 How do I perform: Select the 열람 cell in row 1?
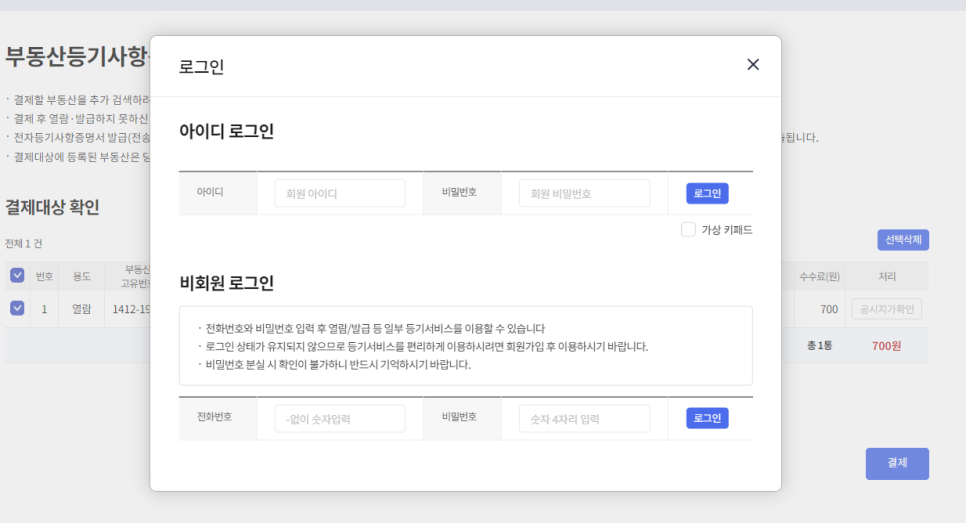point(81,310)
